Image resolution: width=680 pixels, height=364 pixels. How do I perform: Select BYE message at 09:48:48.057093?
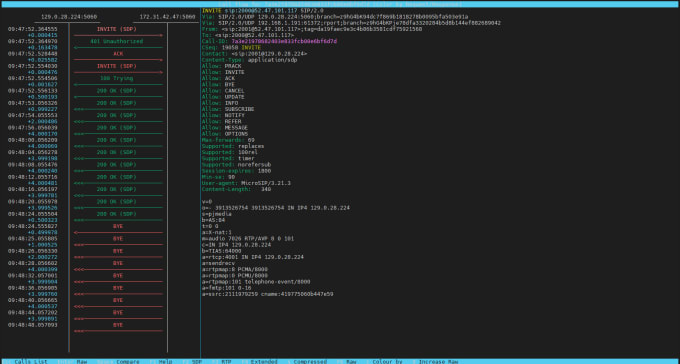coord(118,325)
